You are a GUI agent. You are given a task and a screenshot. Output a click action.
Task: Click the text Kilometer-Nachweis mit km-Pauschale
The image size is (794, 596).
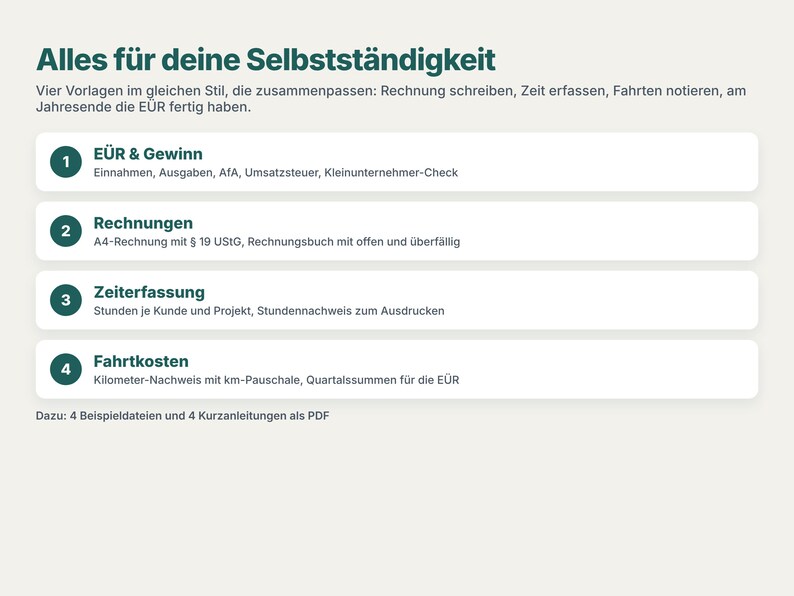coord(198,380)
